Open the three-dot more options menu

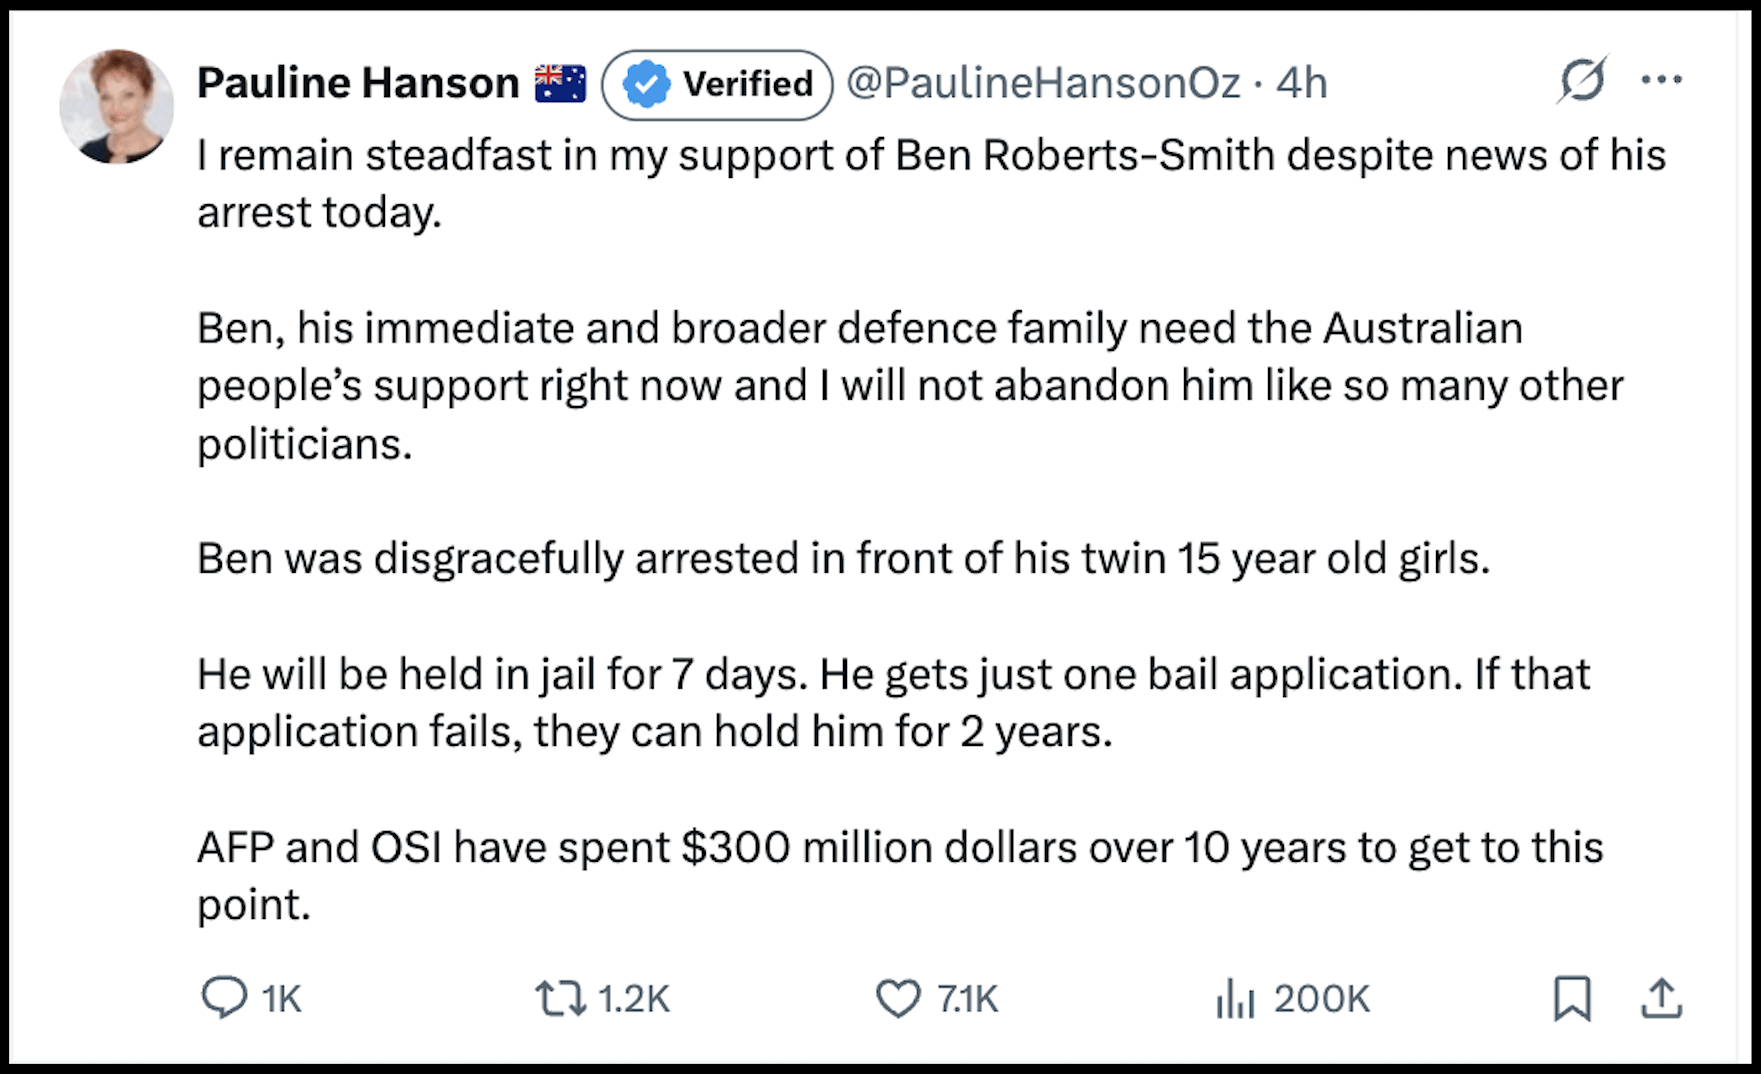pos(1661,80)
